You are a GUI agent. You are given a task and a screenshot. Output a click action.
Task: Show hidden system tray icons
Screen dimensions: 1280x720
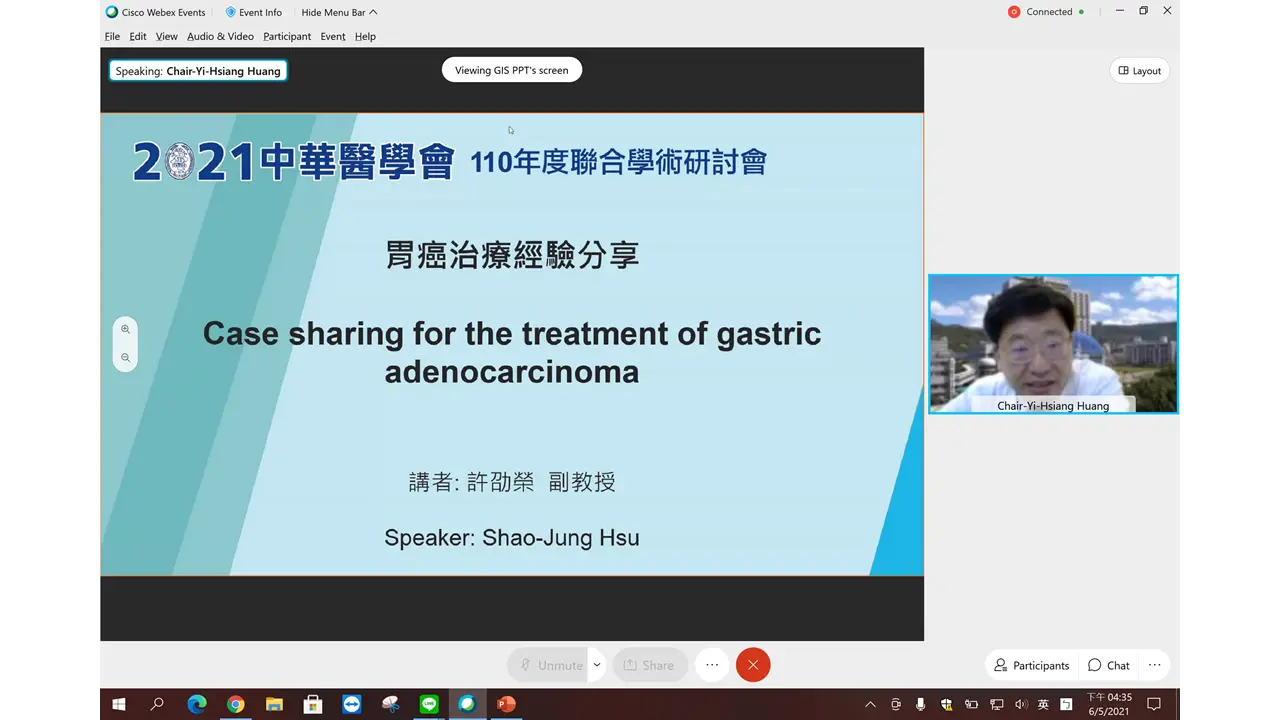tap(870, 704)
